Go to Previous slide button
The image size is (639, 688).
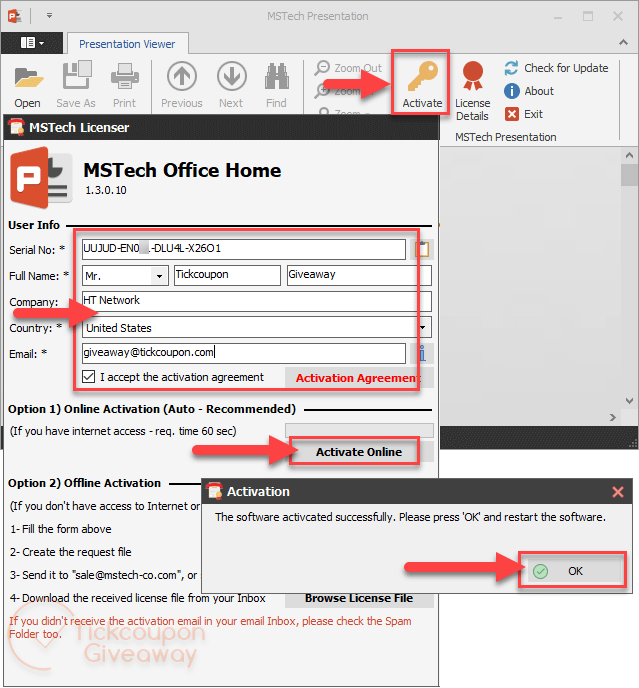[182, 86]
